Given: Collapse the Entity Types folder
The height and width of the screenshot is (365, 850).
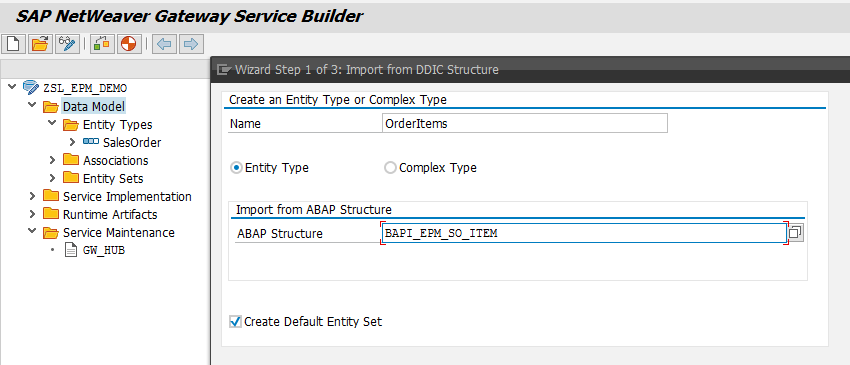Looking at the screenshot, I should coord(53,124).
